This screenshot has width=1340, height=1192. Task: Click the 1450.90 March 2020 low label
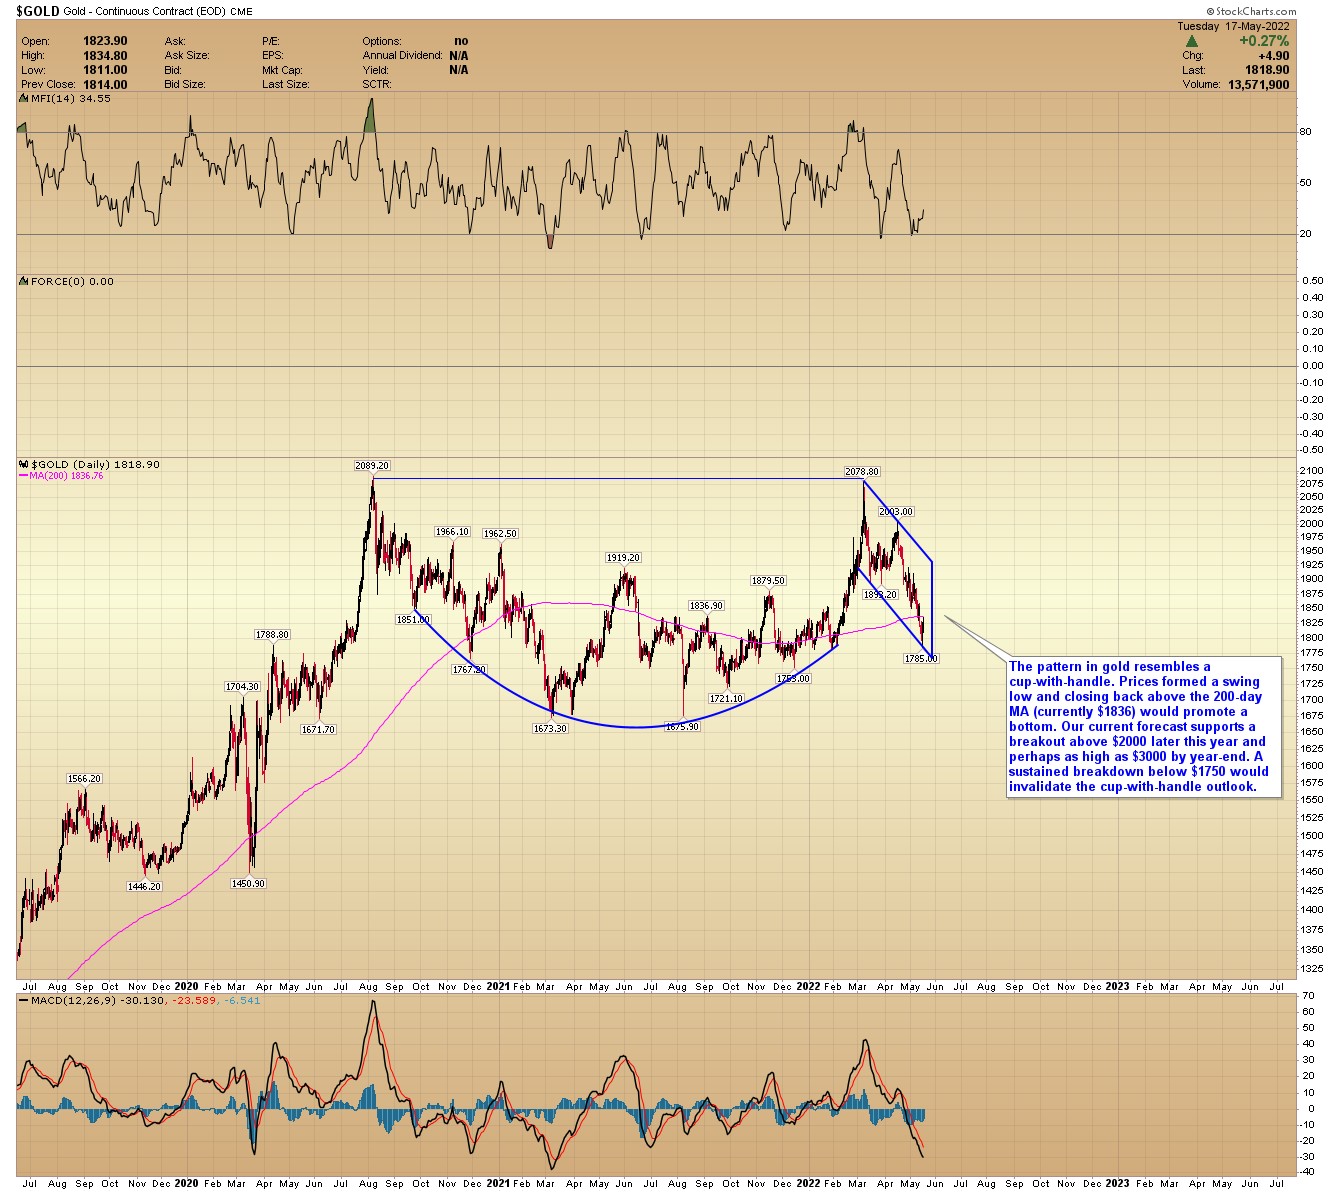[248, 884]
